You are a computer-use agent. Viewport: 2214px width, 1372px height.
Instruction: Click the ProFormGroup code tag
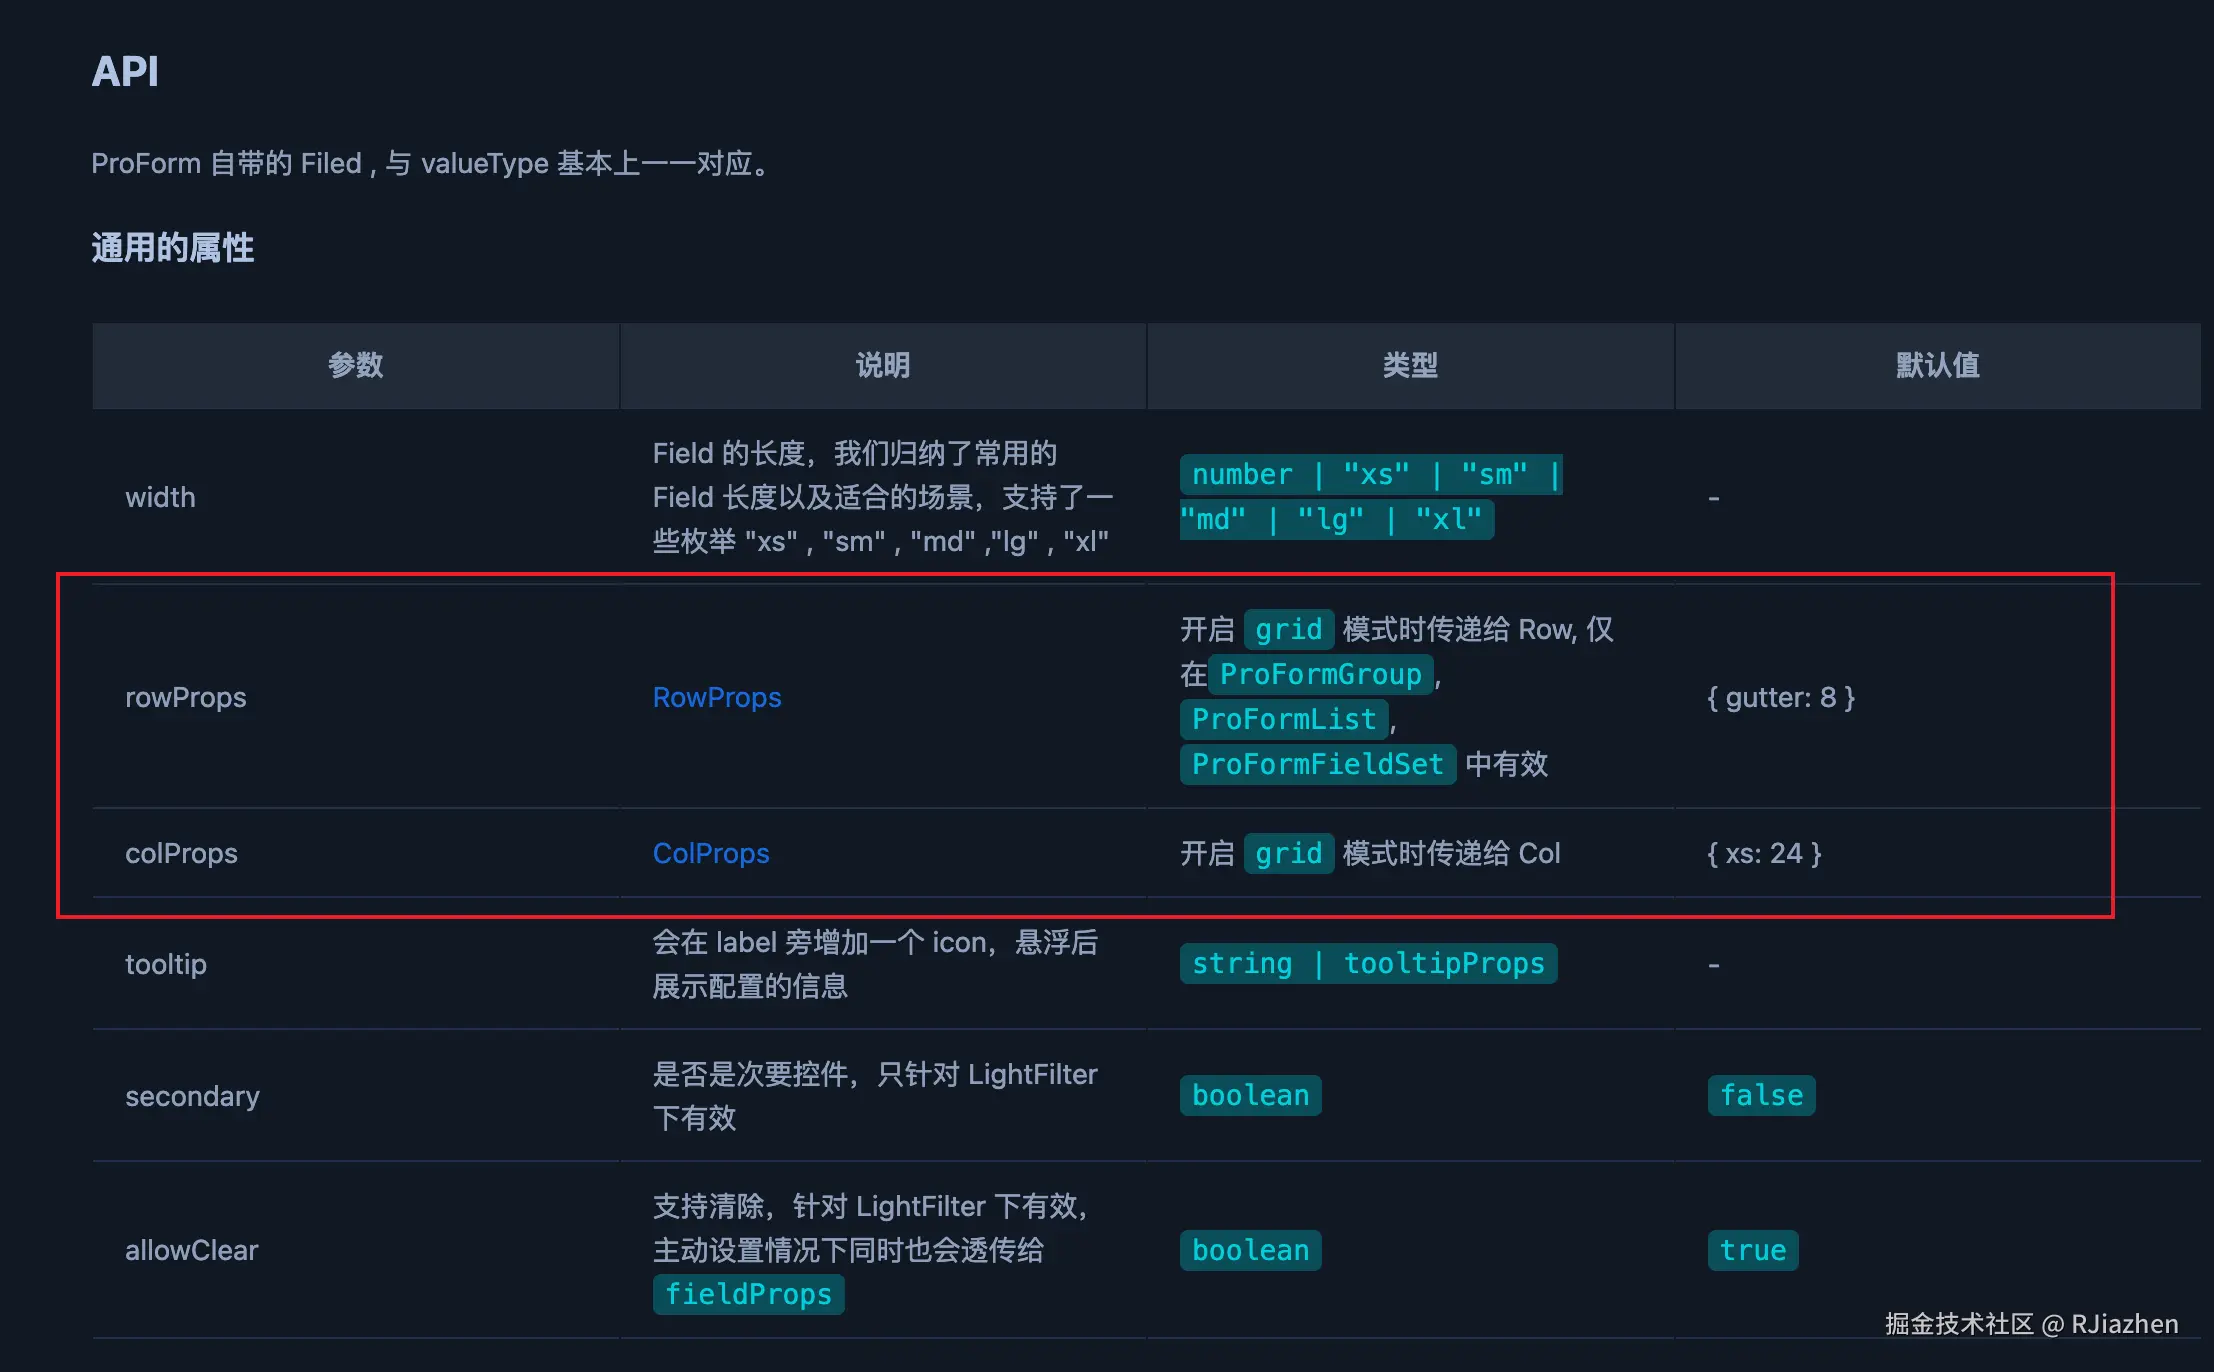tap(1320, 674)
